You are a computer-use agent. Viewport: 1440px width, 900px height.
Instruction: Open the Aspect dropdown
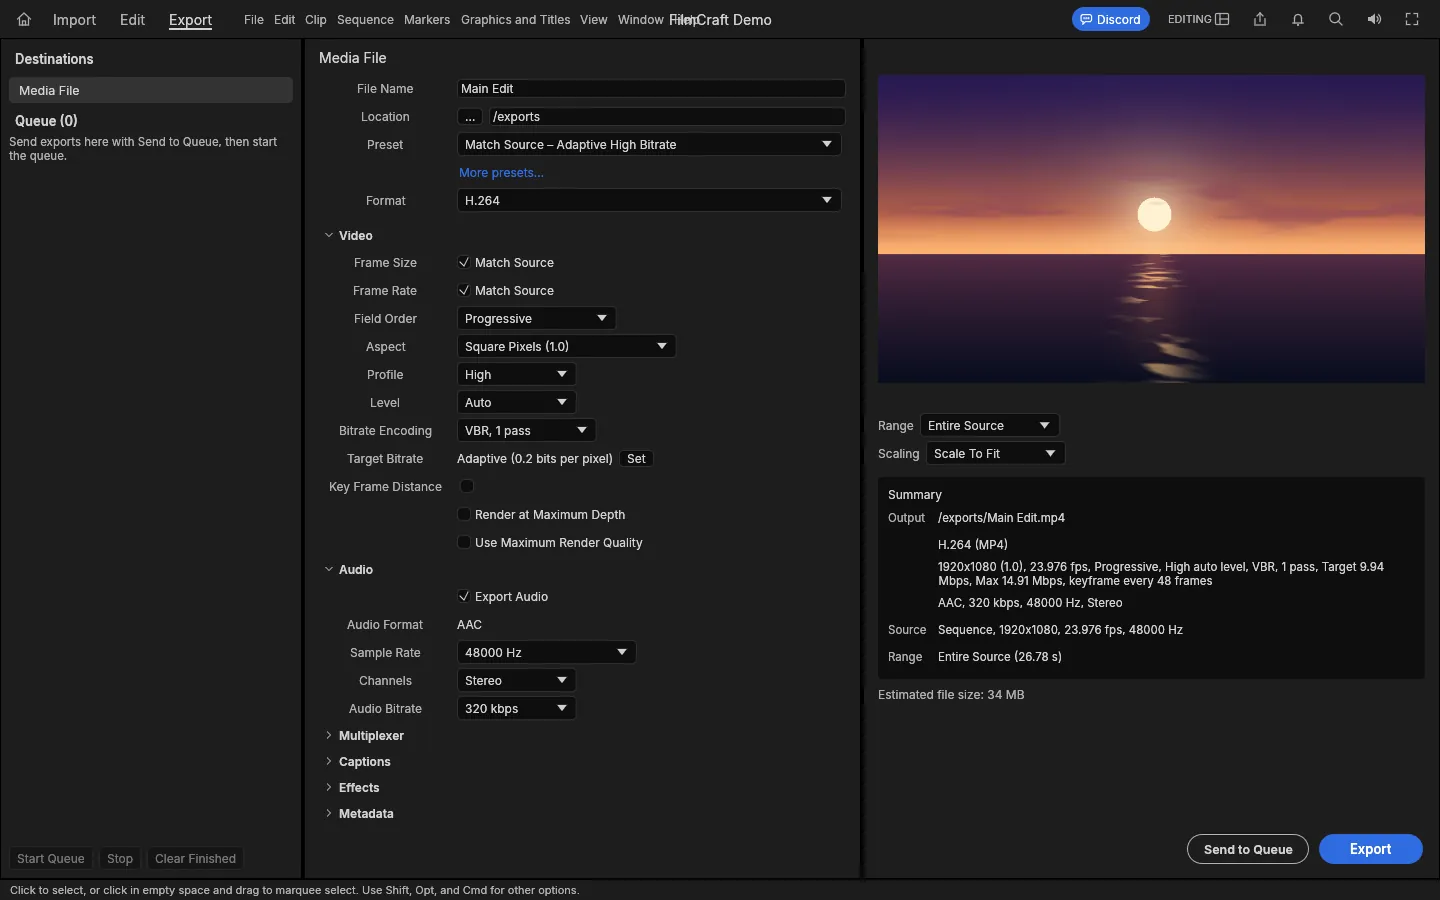566,347
